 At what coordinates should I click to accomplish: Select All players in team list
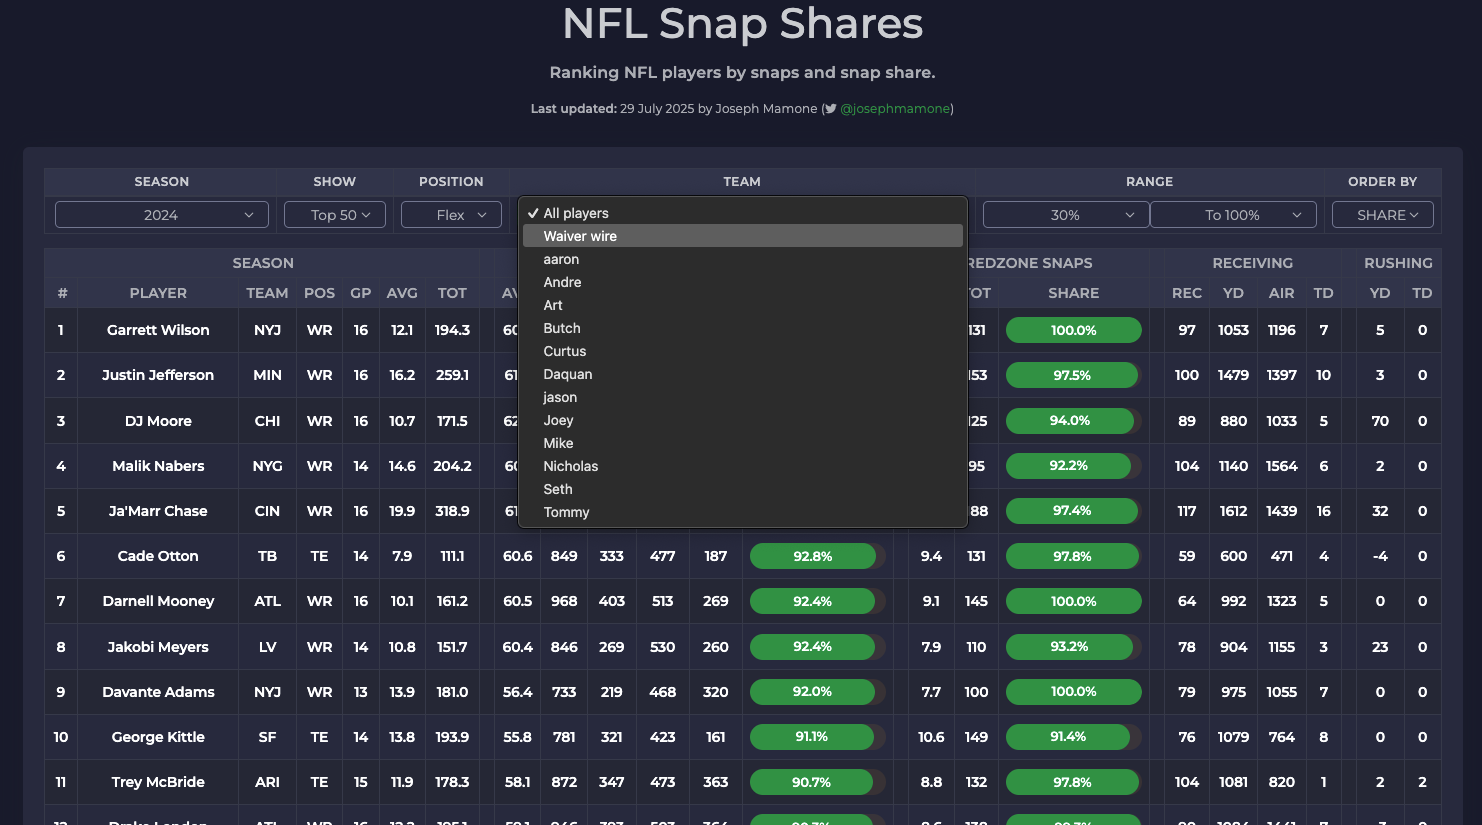coord(743,213)
